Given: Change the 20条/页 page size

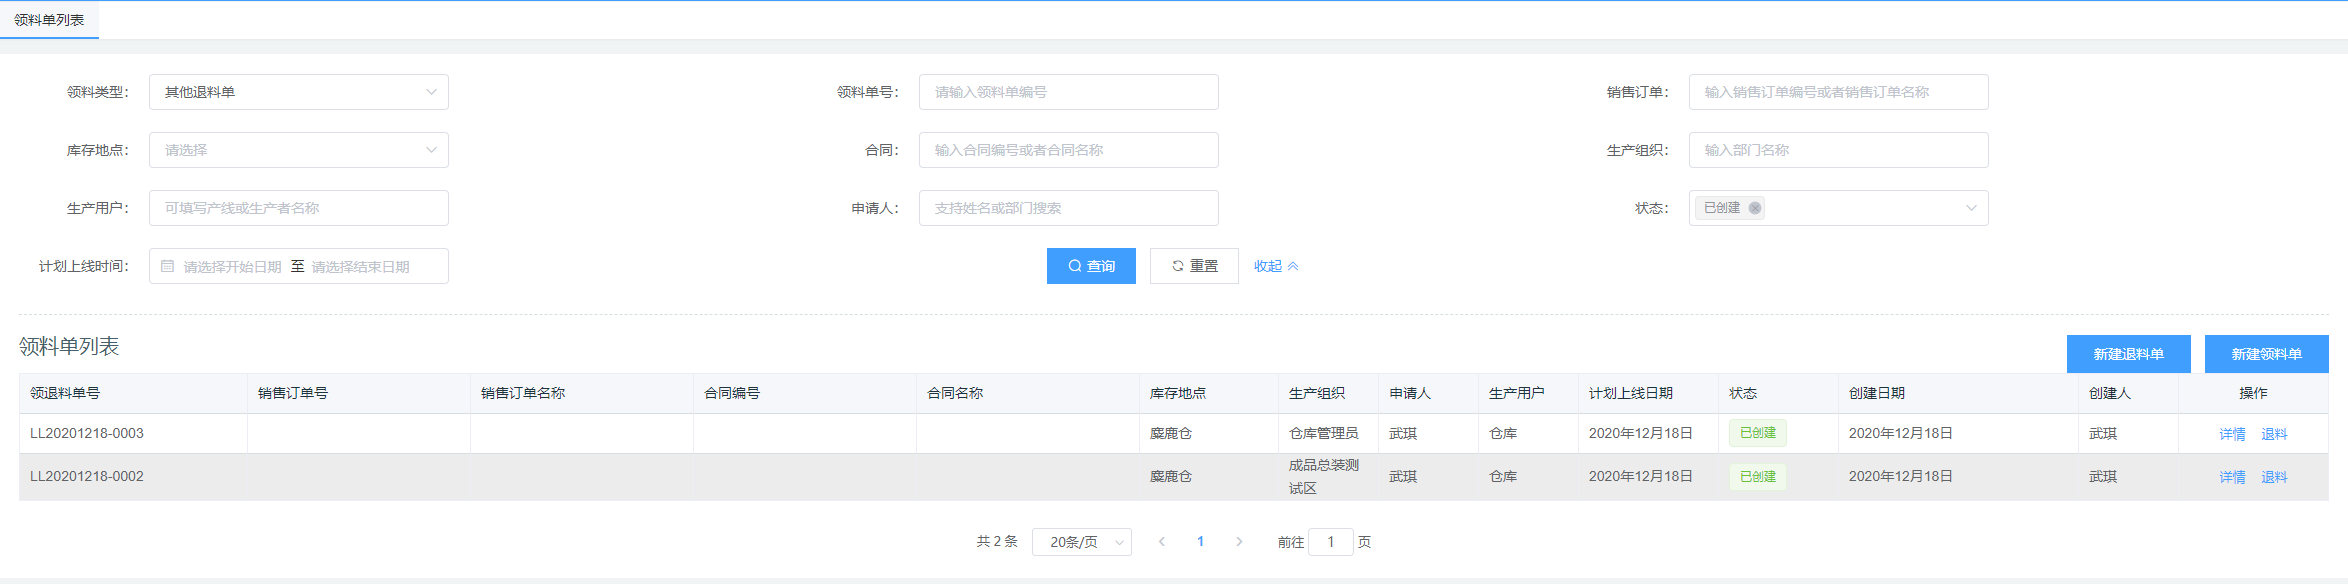Looking at the screenshot, I should click(x=1081, y=542).
